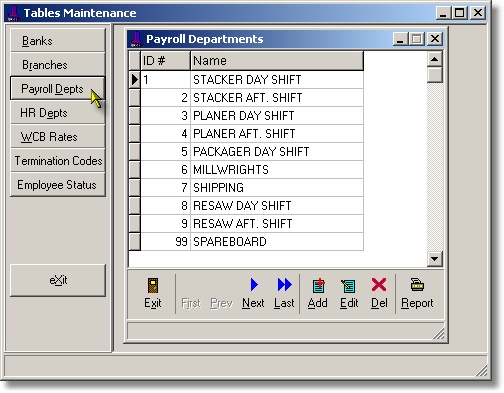Go to Next record arrow icon
The width and height of the screenshot is (504, 393).
(x=254, y=285)
